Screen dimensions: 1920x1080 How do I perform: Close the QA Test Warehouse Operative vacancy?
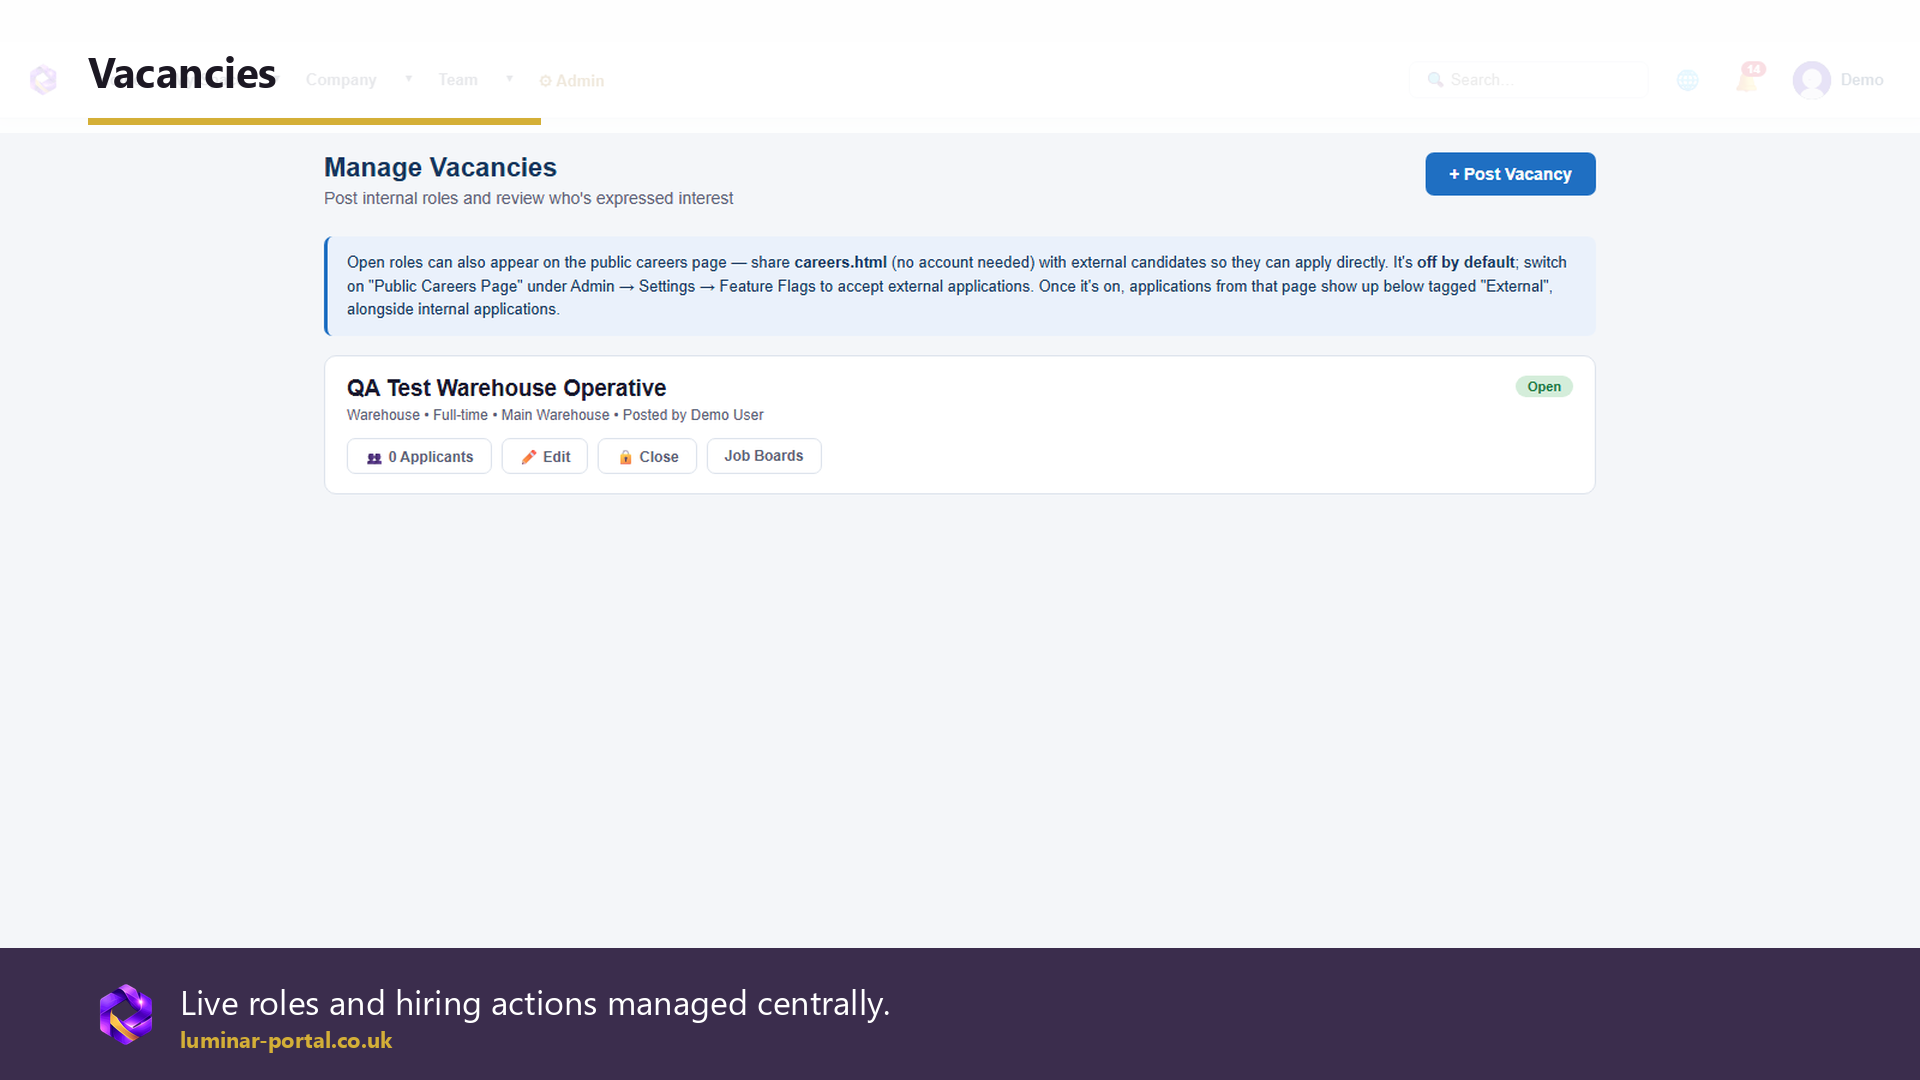[x=647, y=456]
